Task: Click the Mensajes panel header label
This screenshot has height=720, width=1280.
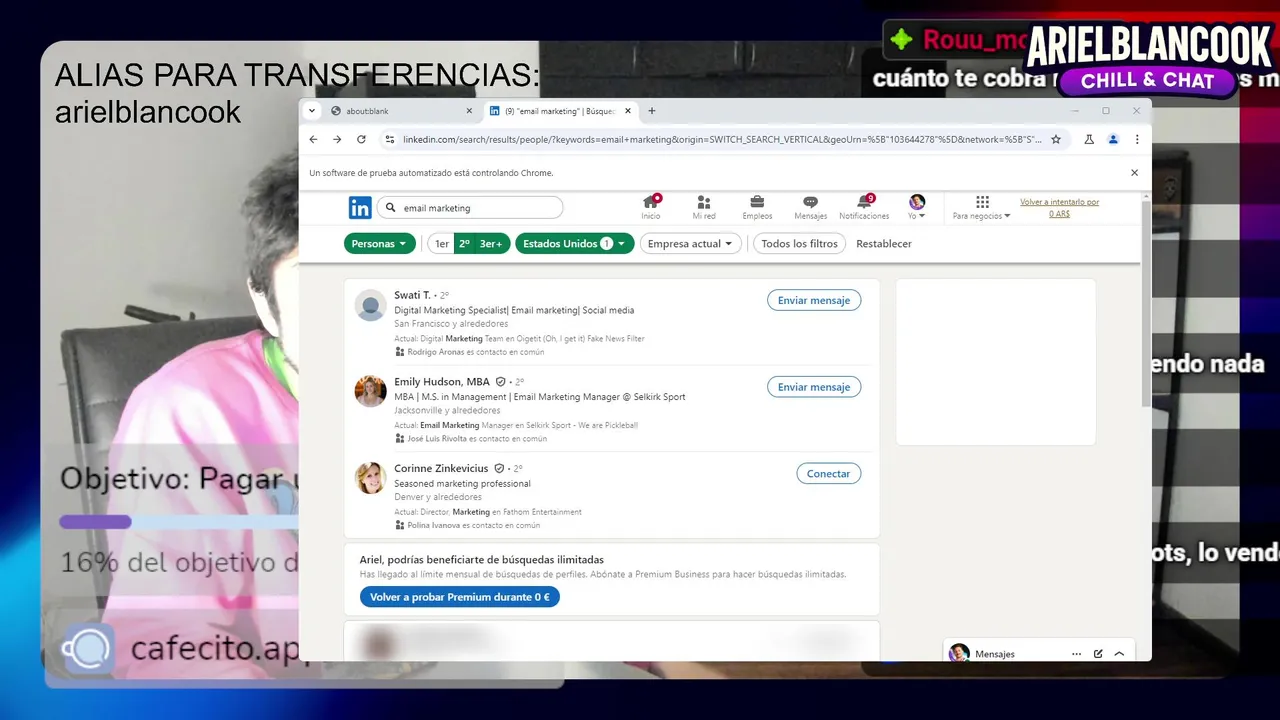Action: (995, 654)
